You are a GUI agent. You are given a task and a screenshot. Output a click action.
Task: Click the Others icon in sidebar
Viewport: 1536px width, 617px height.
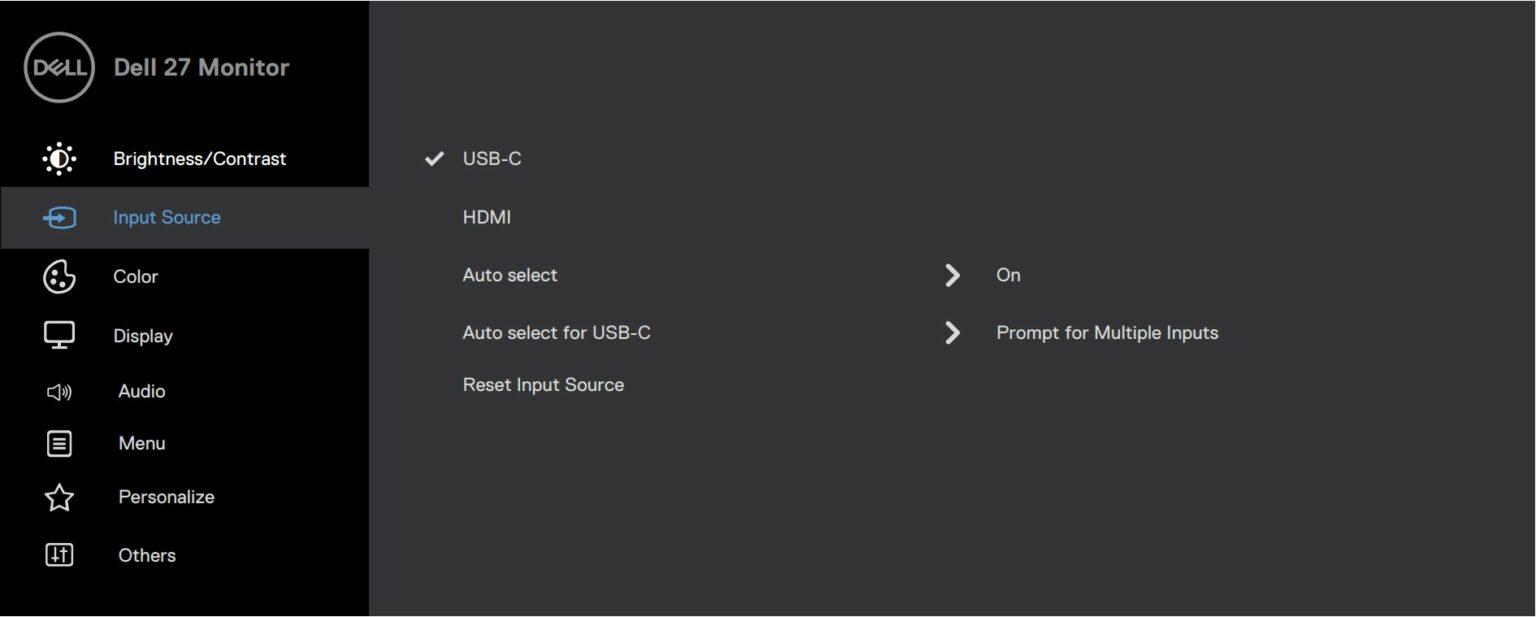point(59,555)
